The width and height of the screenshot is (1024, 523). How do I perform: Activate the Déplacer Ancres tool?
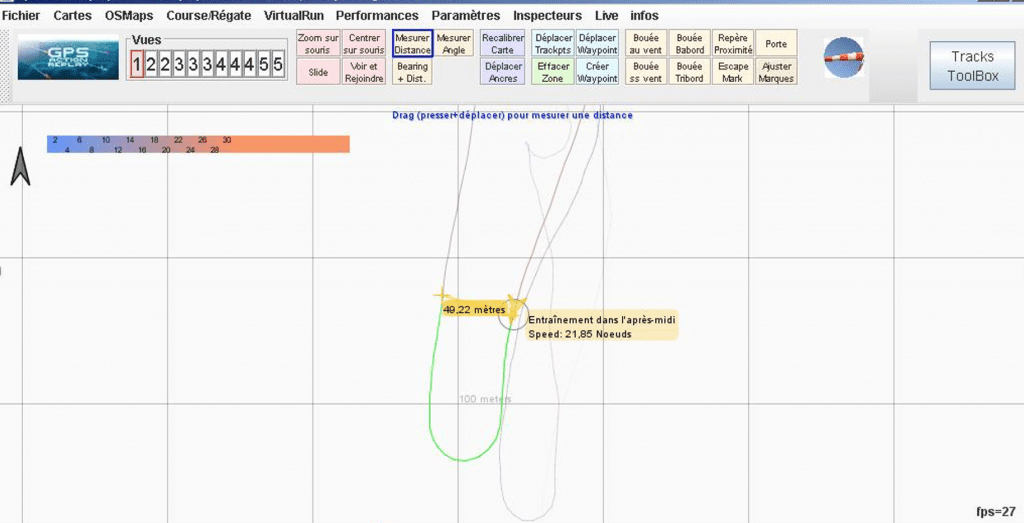pos(503,72)
